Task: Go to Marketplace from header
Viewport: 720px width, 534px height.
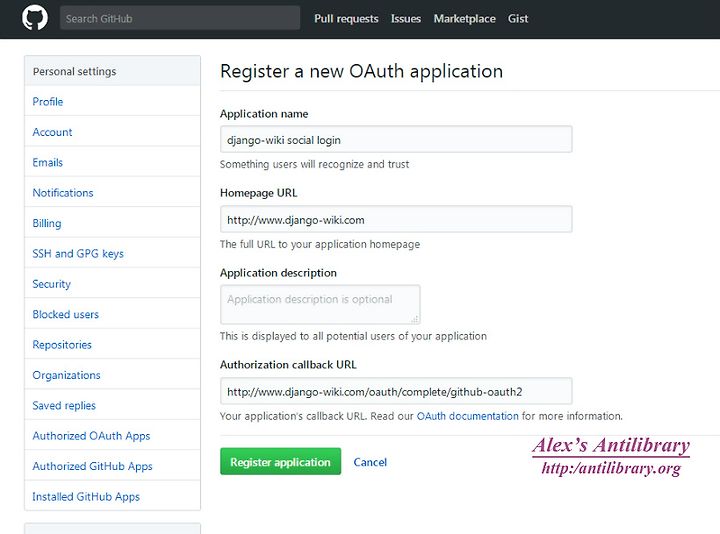Action: 464,19
